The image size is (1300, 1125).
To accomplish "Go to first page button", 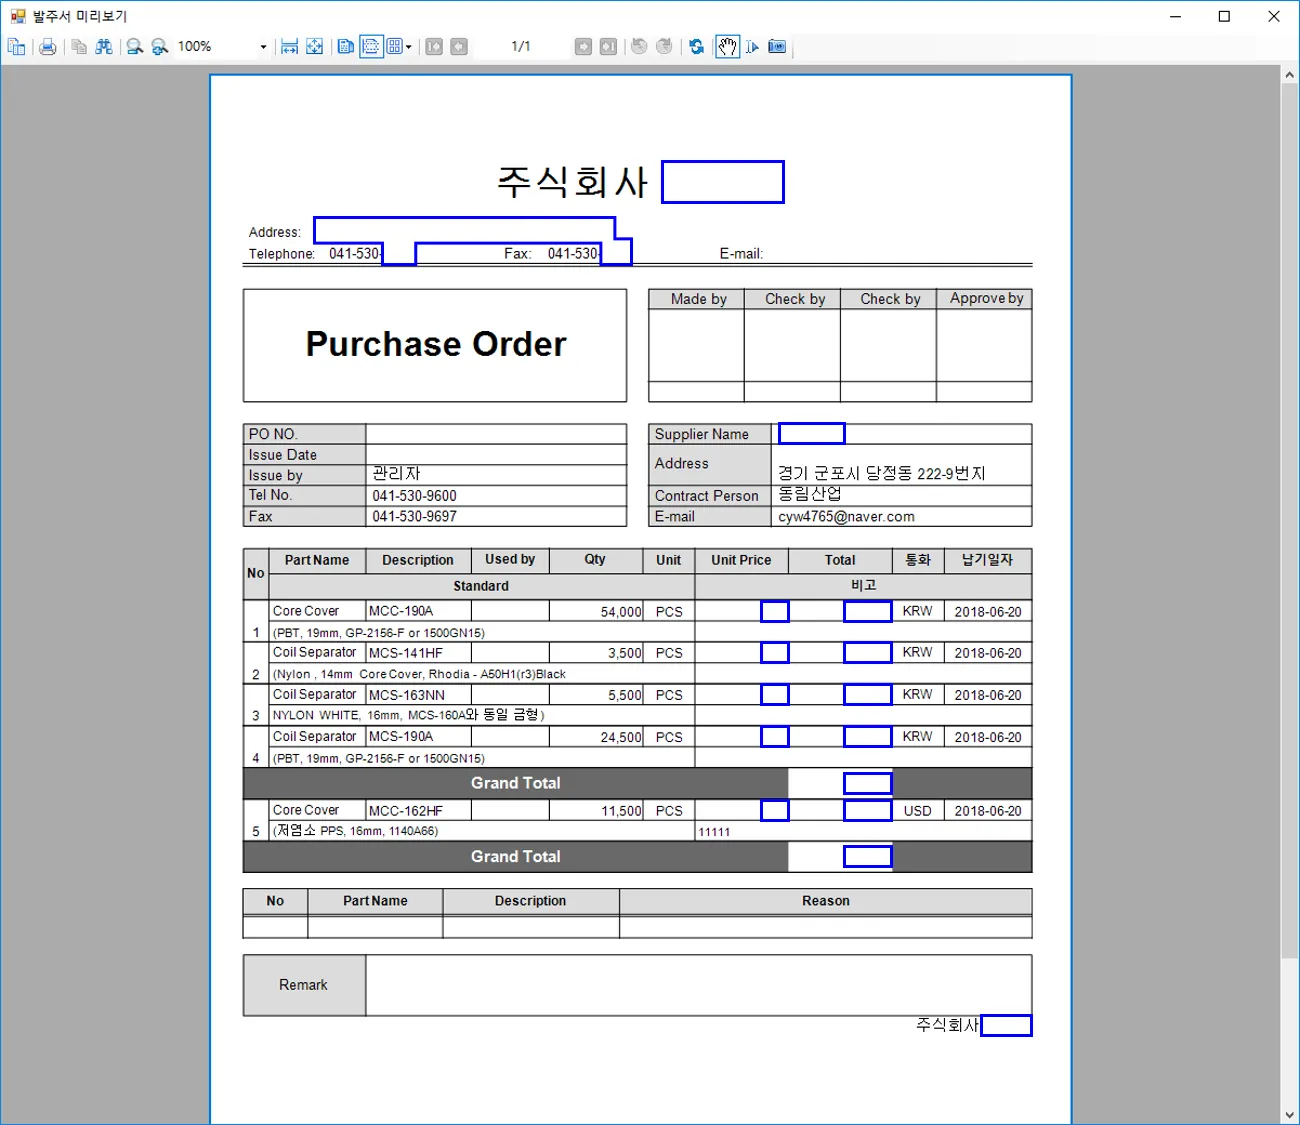I will (434, 47).
